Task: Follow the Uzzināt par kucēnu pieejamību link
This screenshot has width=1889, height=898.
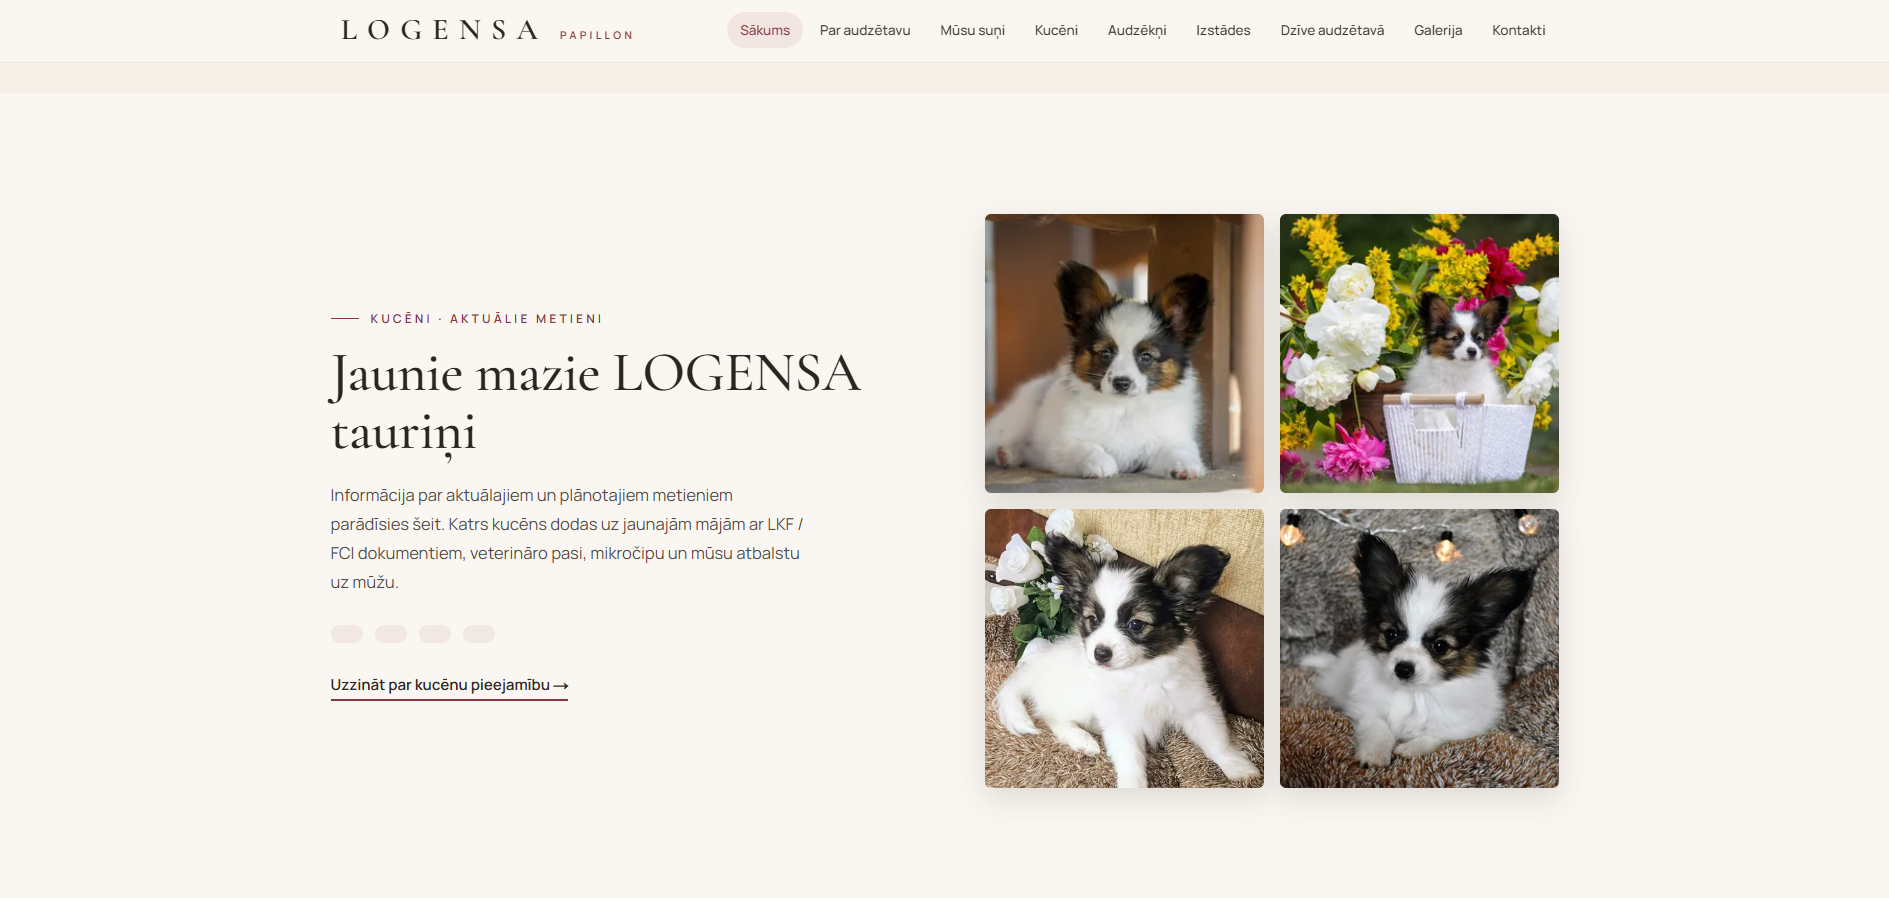Action: pos(449,686)
